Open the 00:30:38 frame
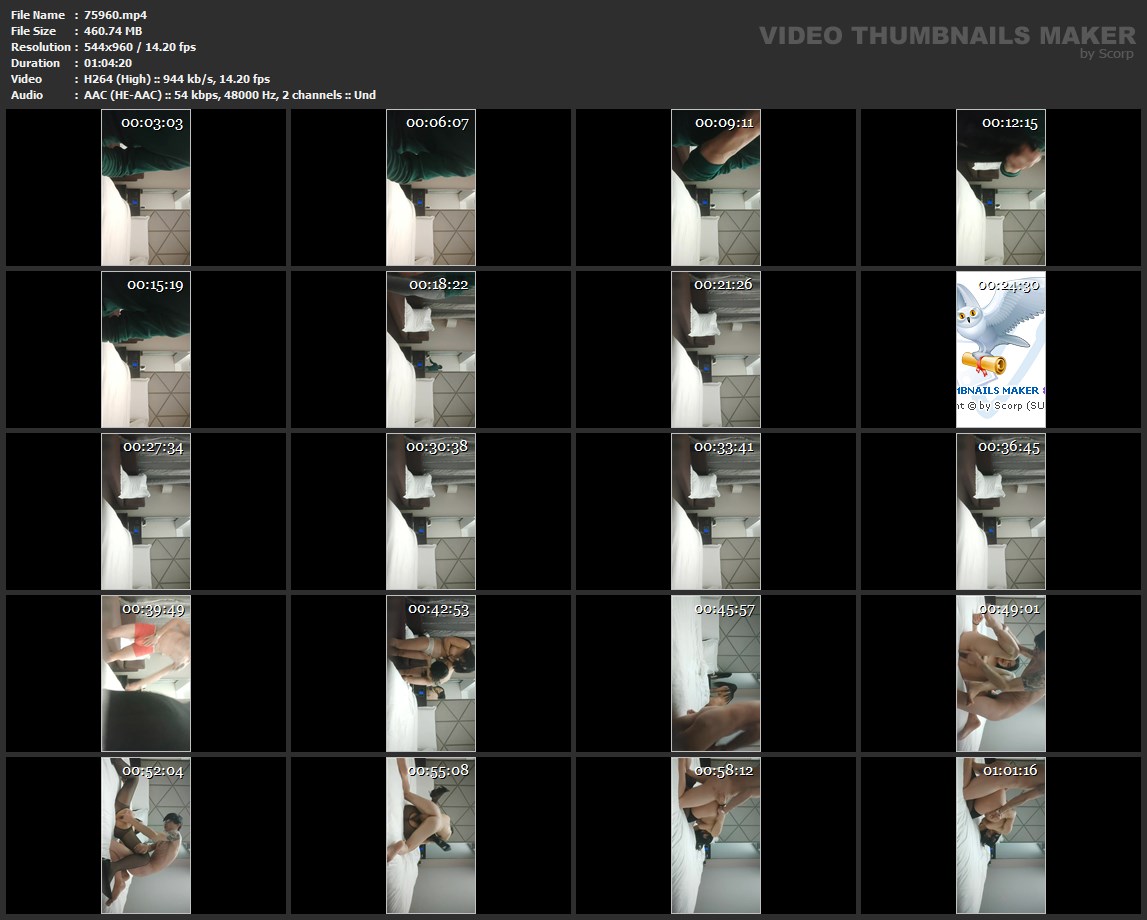Screen dimensions: 1147x920 tap(431, 511)
